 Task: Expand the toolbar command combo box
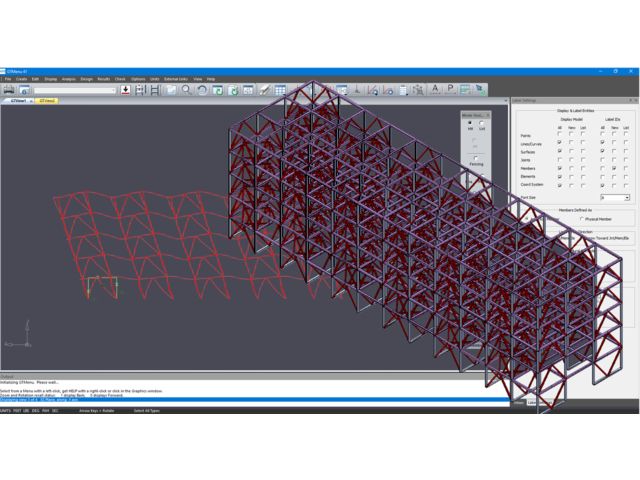coord(114,90)
